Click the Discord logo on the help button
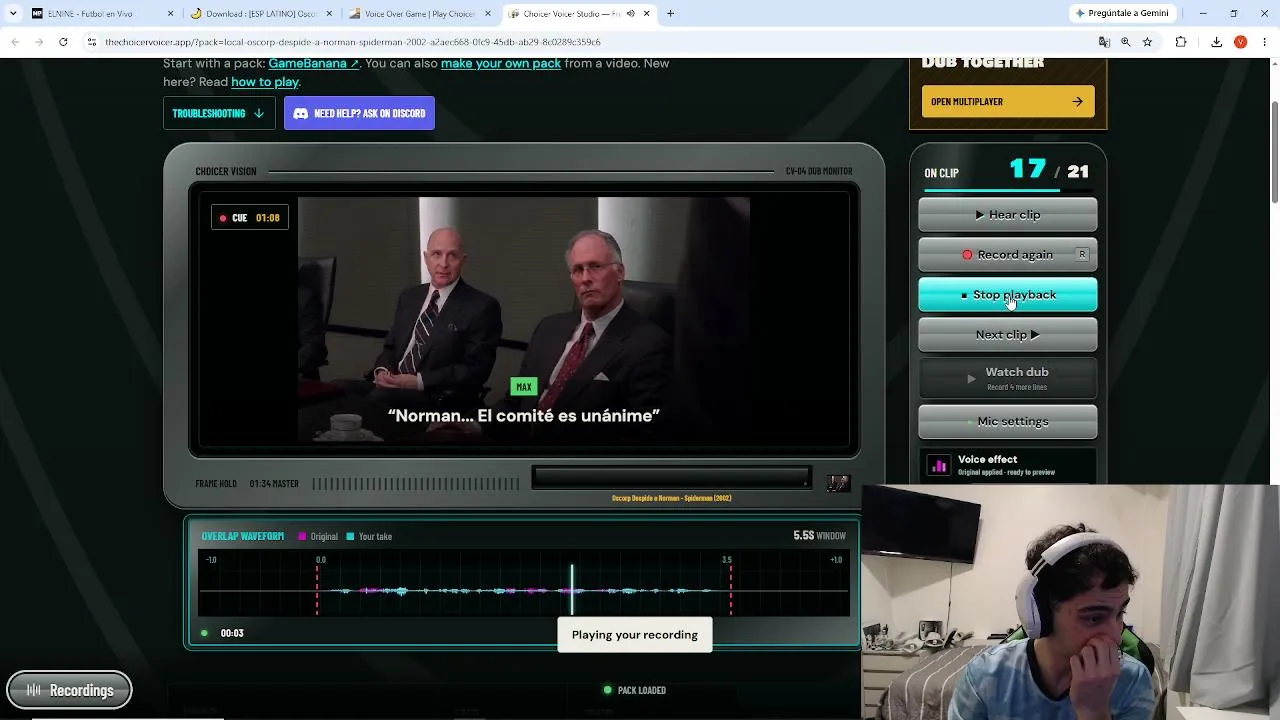This screenshot has height=720, width=1280. [x=300, y=113]
